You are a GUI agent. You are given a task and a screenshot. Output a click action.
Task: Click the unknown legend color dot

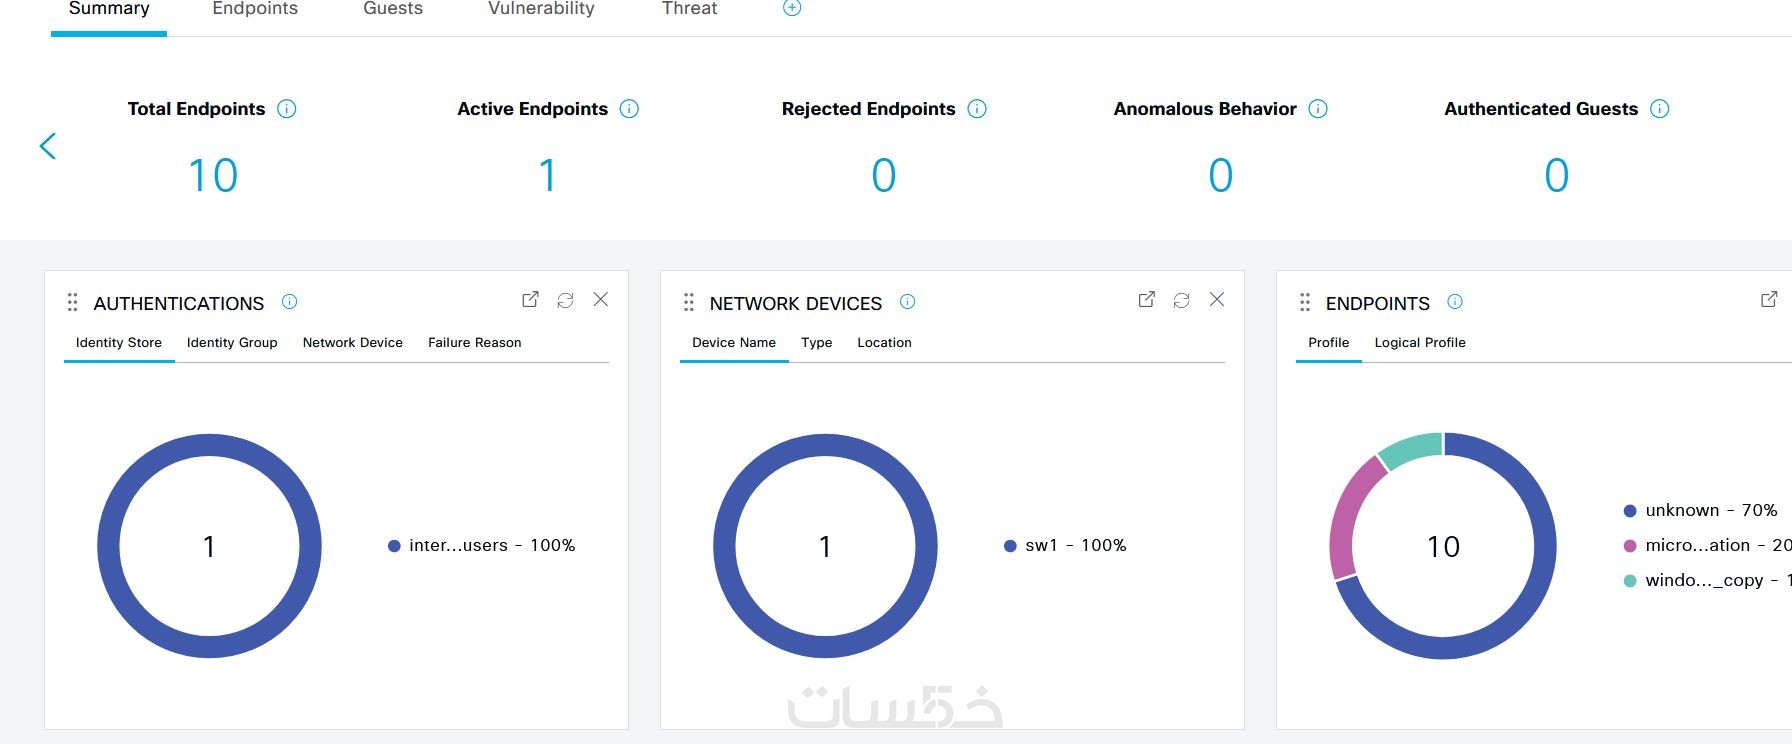(1630, 511)
